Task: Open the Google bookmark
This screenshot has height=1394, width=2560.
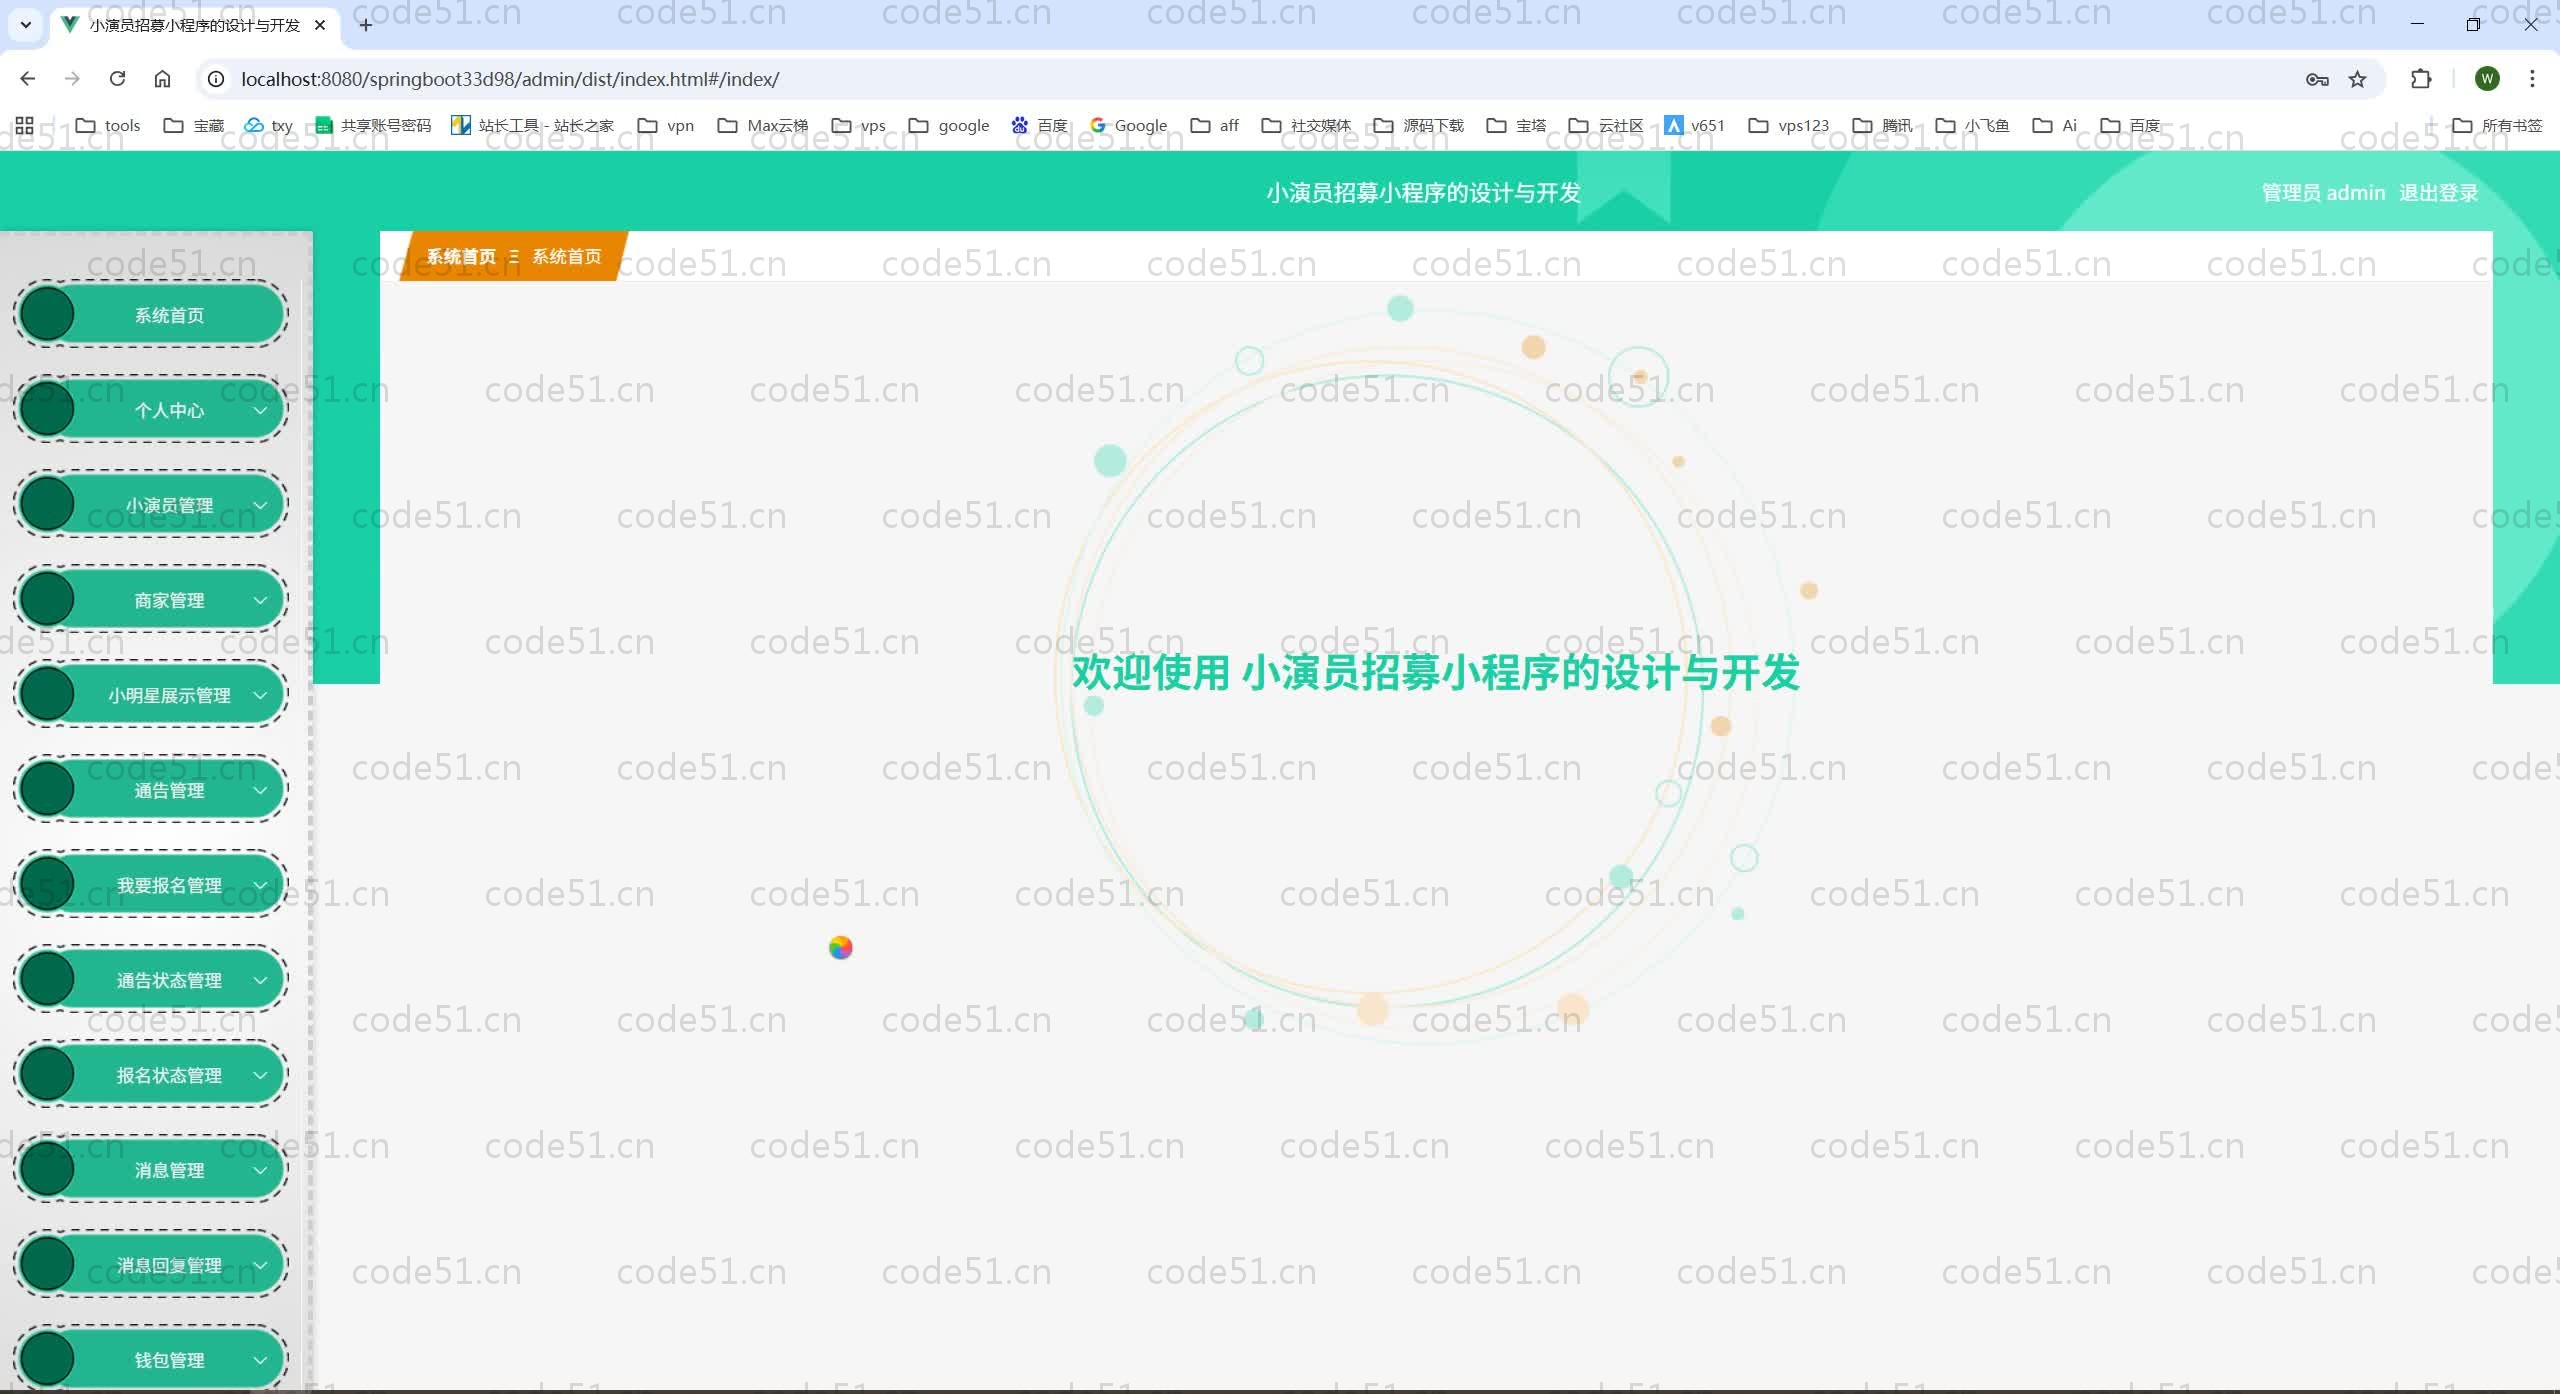Action: tap(1128, 125)
